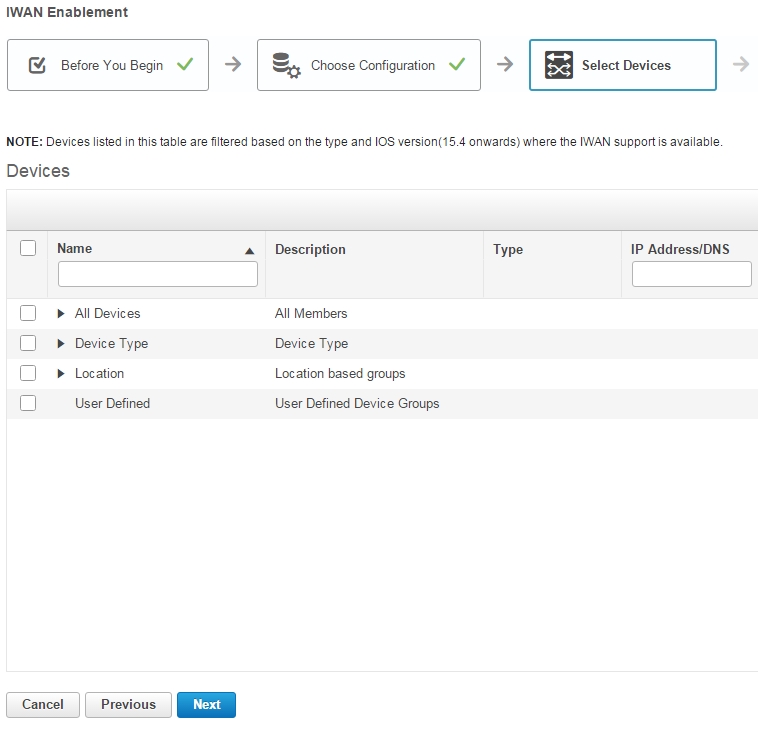Check the Location row checkbox
Screen dimensions: 758x738
pos(28,373)
